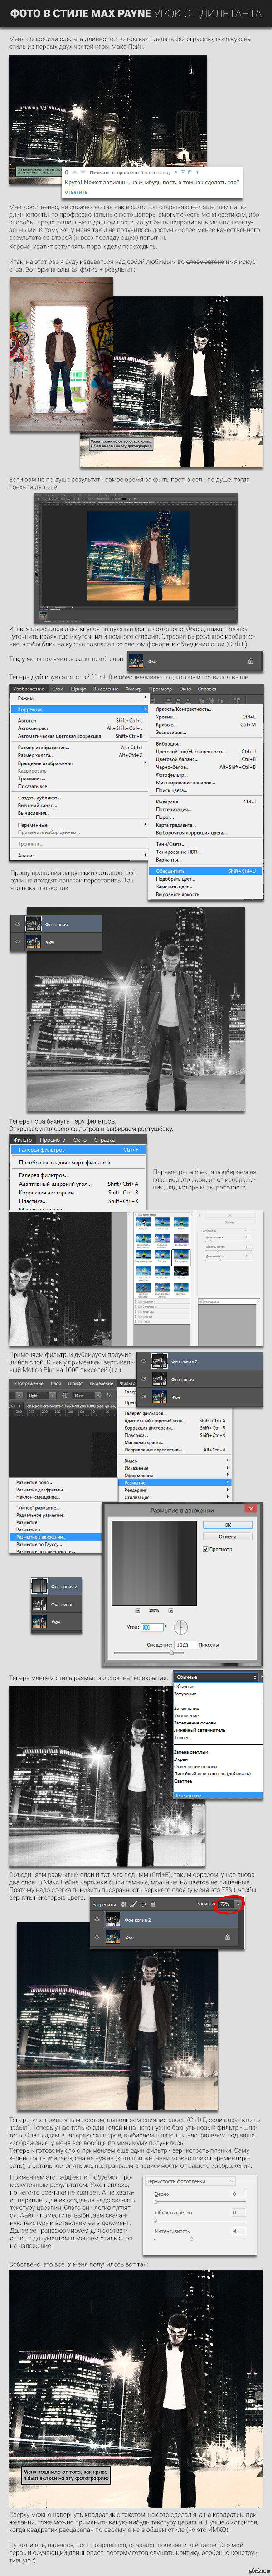
Task: Toggle eye of Фон layer under Закрепить row
Action: [97, 1937]
